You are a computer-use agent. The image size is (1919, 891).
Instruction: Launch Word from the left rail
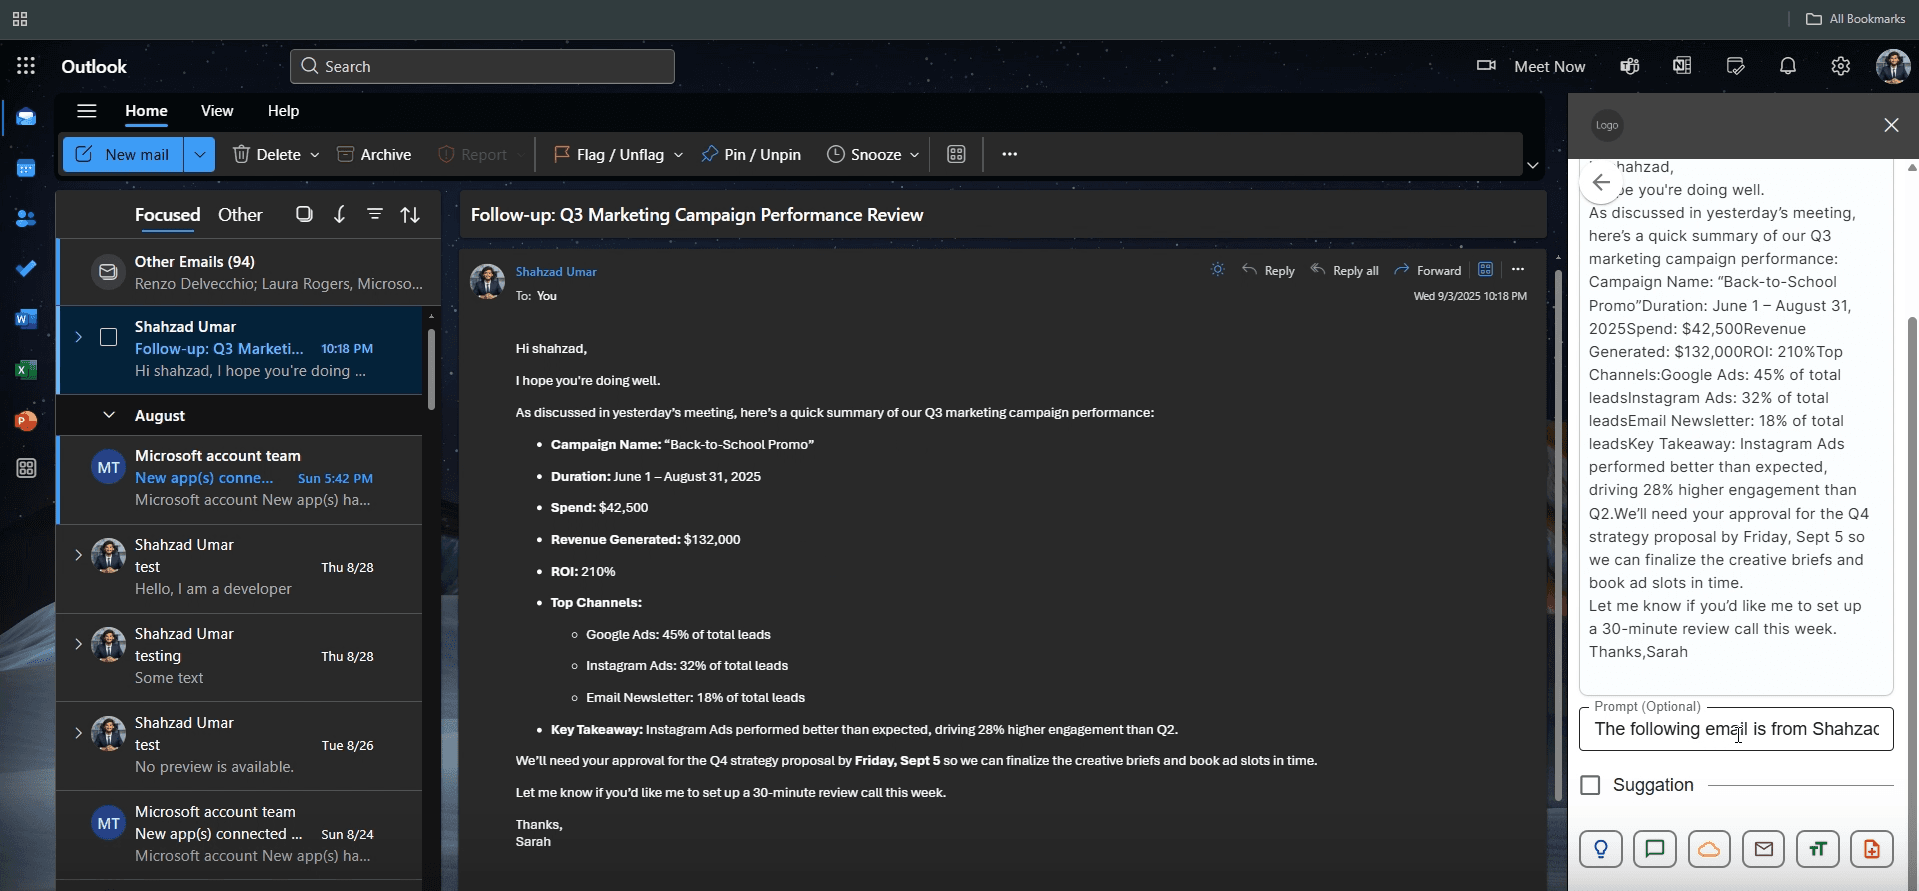(26, 319)
